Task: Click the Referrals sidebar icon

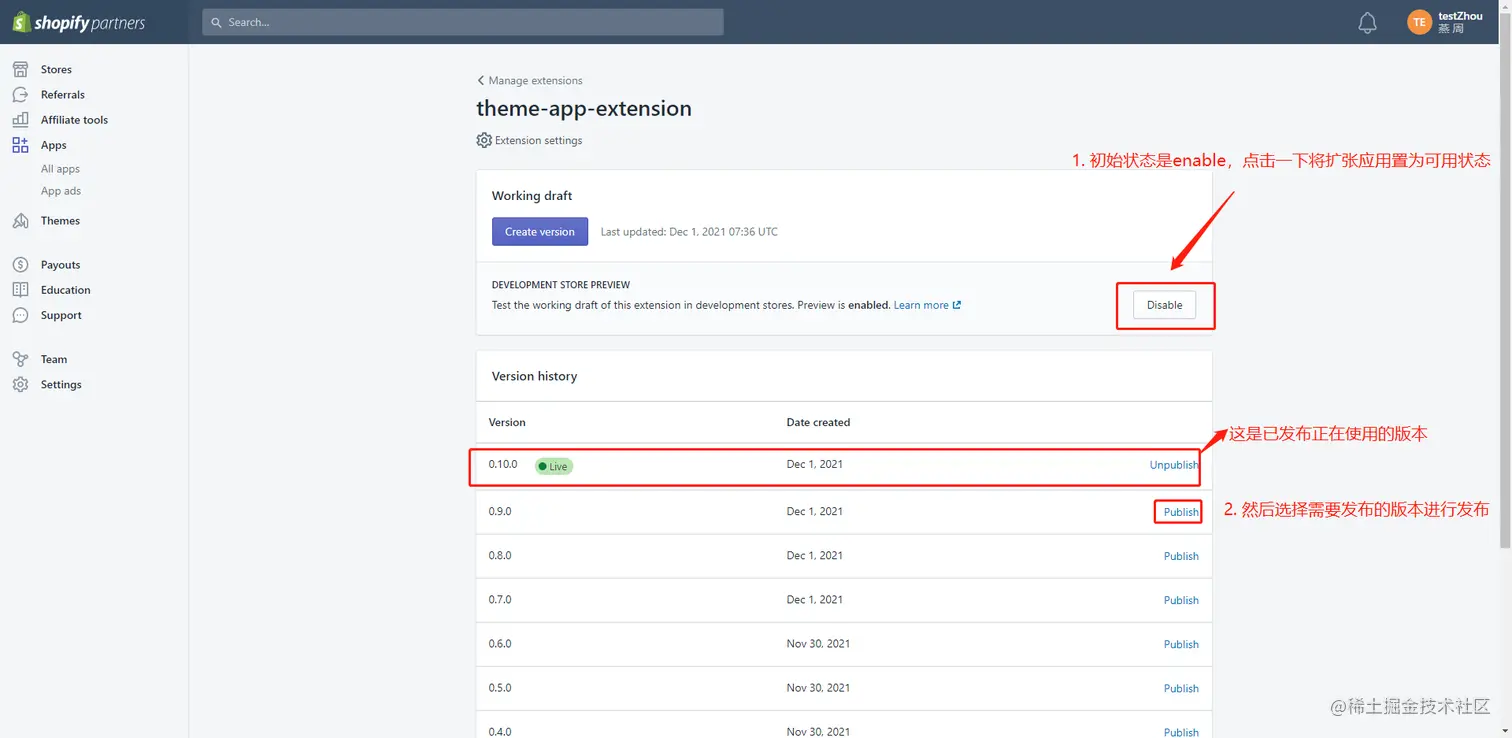Action: [20, 94]
